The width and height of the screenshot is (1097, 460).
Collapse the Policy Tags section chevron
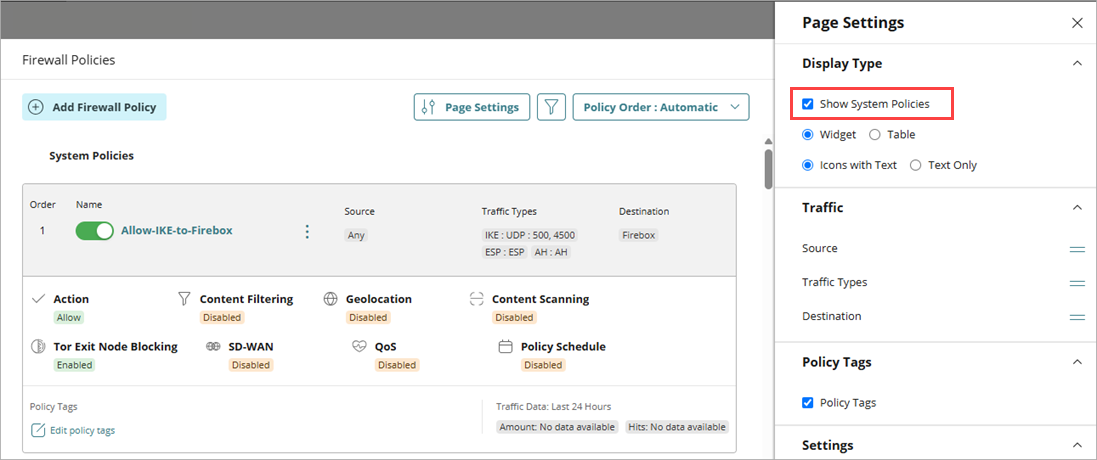(1077, 362)
